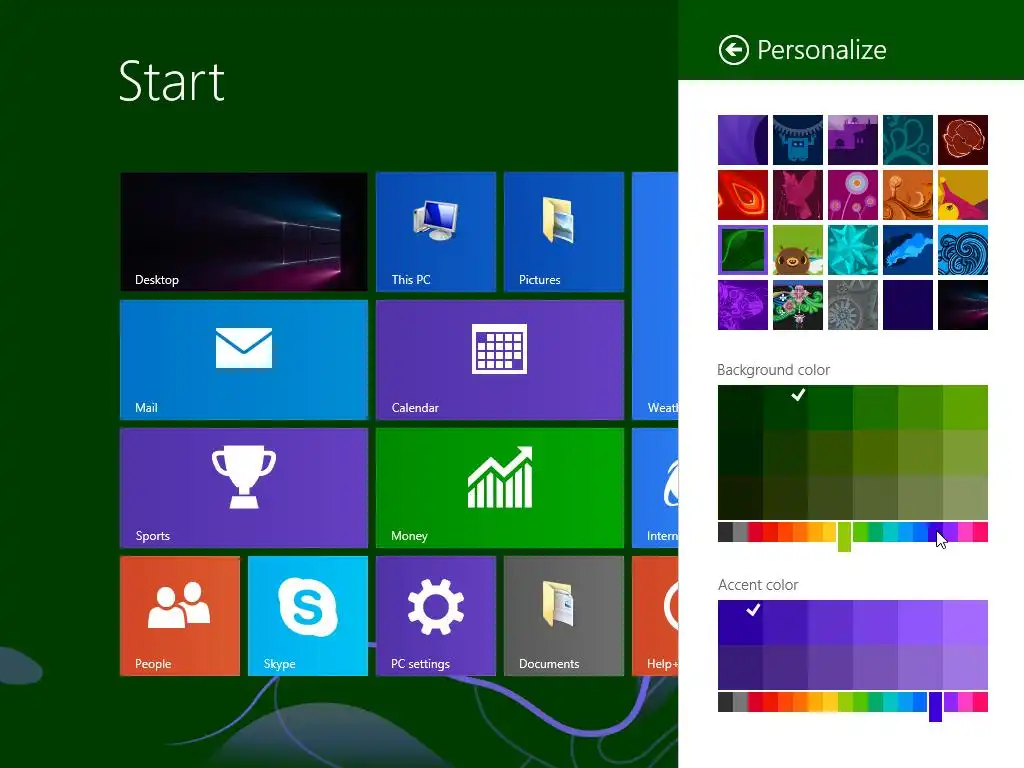Pick the brightest green background shade

coord(965,408)
